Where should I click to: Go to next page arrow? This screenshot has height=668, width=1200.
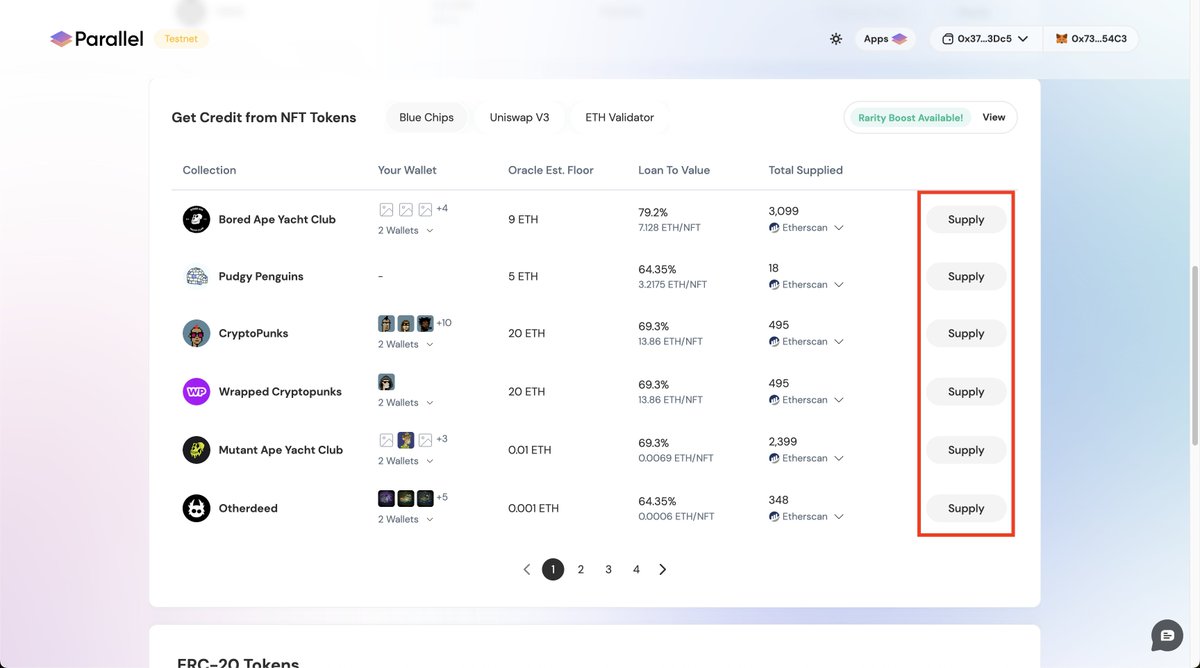tap(662, 569)
